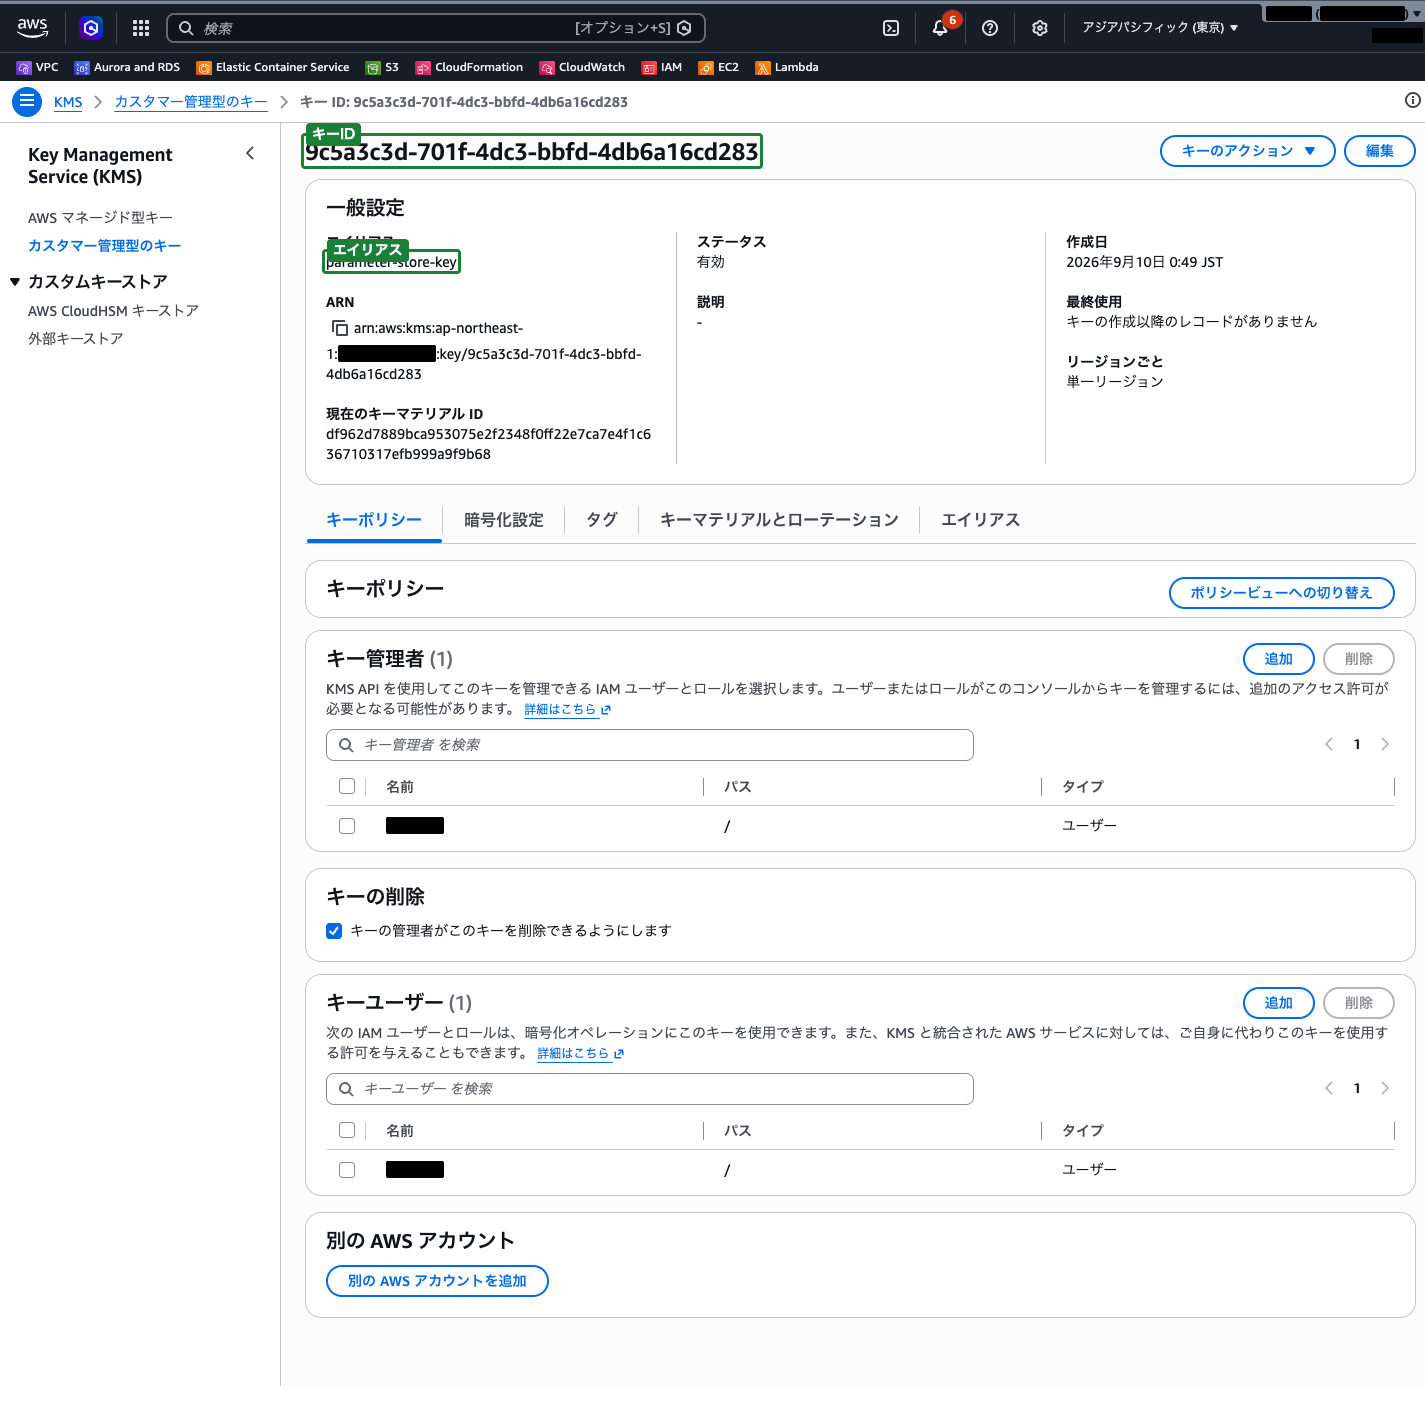Copy the ARN with the copy icon
This screenshot has height=1425, width=1425.
click(x=340, y=328)
